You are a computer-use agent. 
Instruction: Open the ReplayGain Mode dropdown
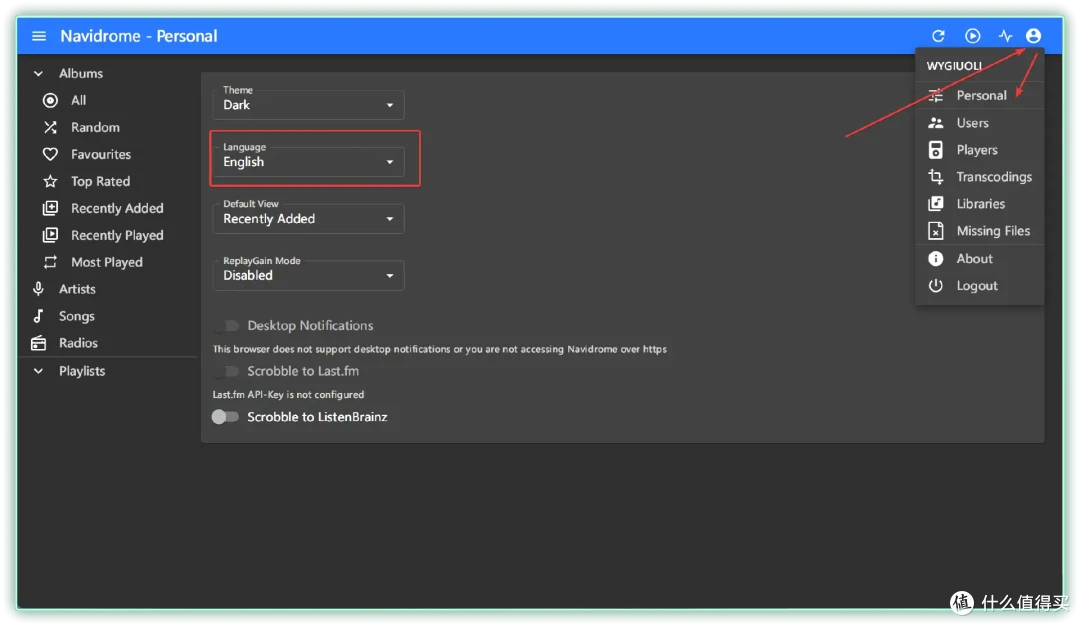coord(308,275)
